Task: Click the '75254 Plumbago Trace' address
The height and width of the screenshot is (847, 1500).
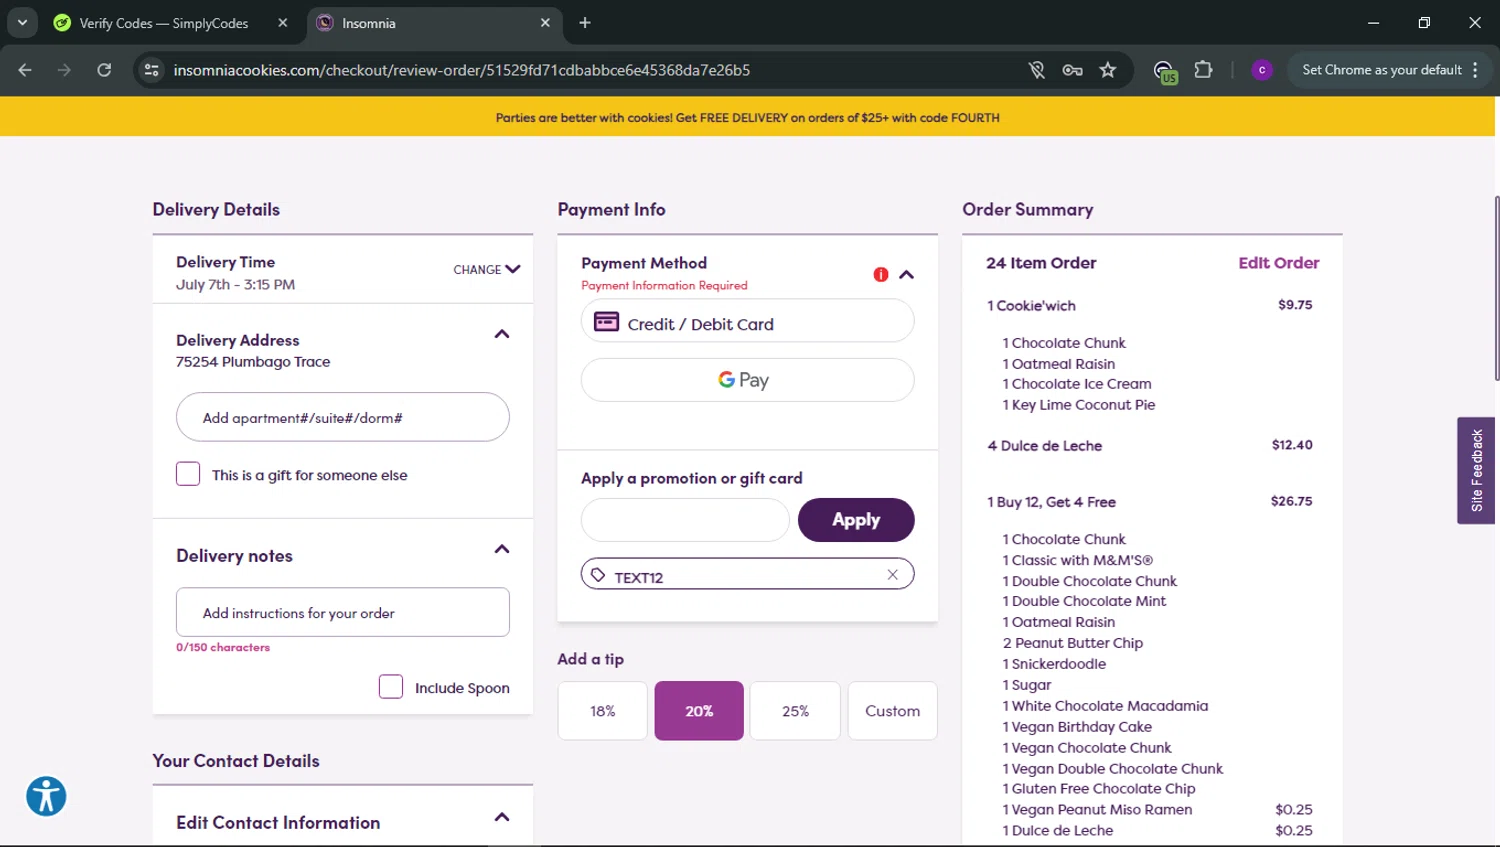Action: [253, 362]
